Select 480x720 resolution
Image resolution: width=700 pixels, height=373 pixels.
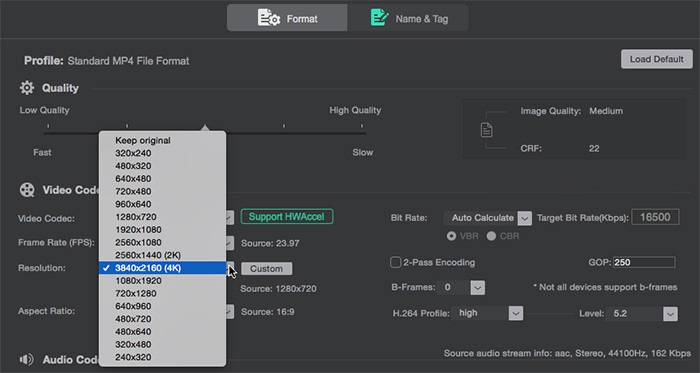pyautogui.click(x=162, y=319)
